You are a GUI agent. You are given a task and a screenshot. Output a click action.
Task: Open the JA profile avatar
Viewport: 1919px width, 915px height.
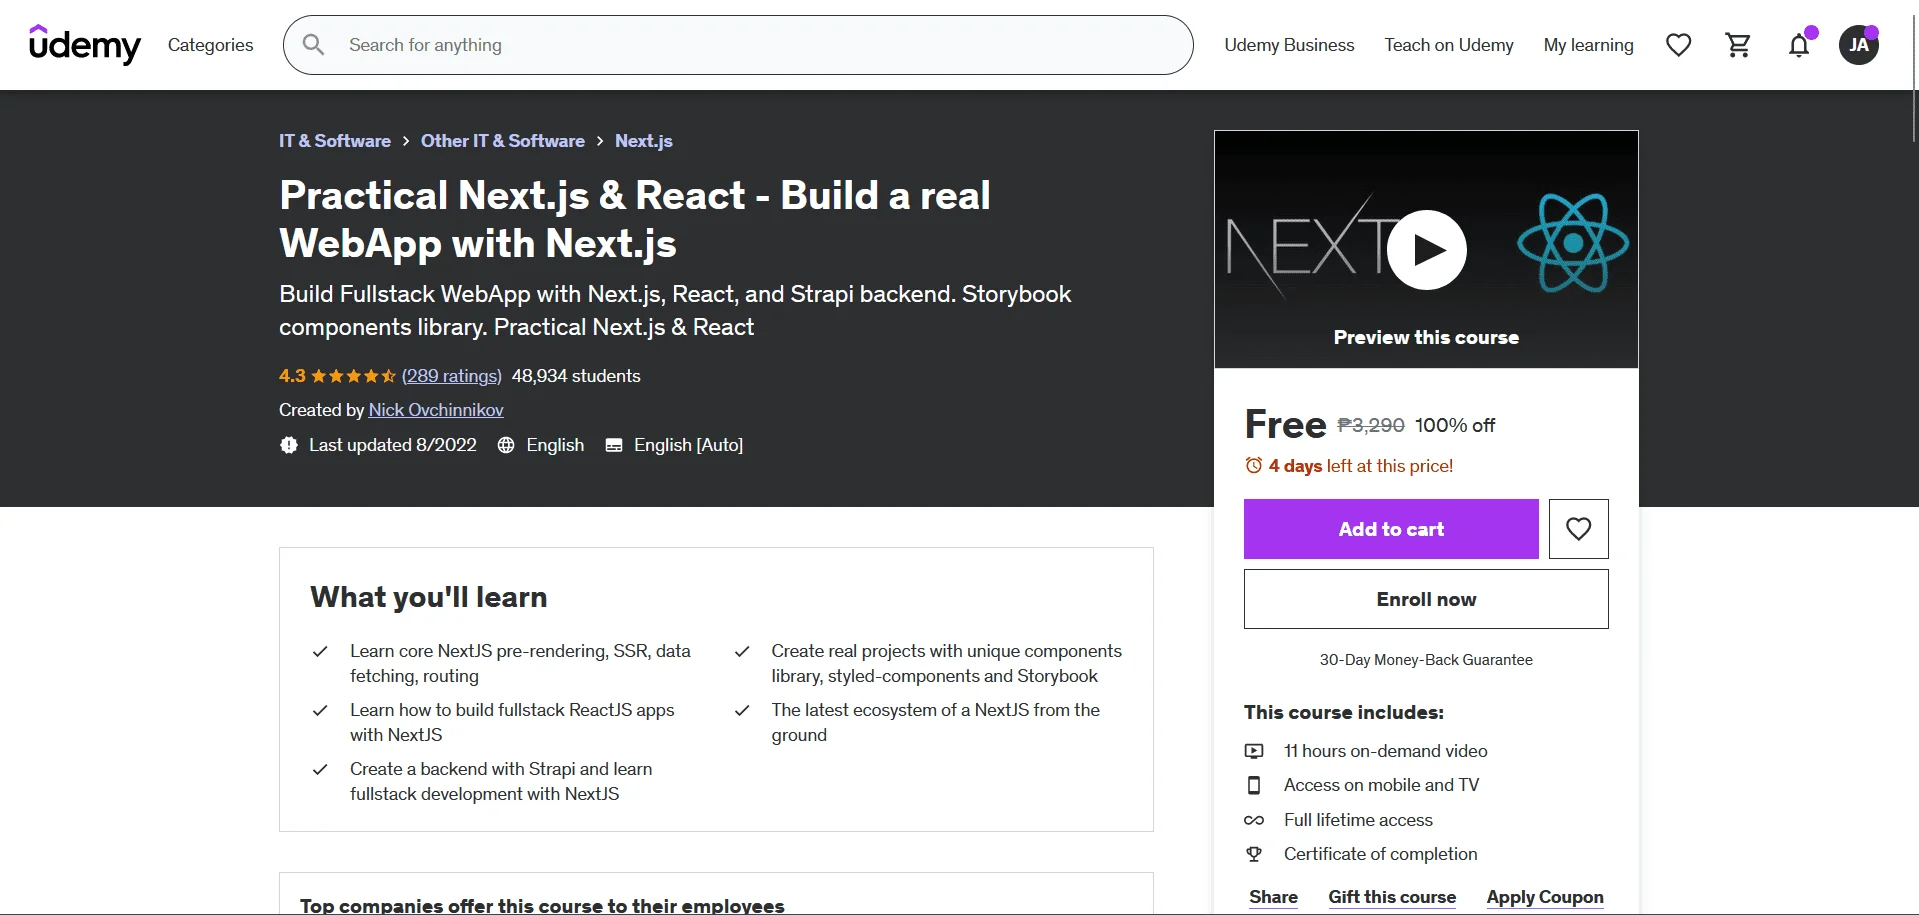[x=1858, y=45]
